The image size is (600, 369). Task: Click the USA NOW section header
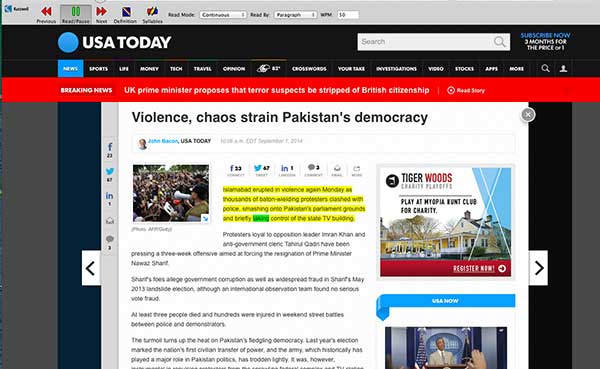[x=445, y=301]
